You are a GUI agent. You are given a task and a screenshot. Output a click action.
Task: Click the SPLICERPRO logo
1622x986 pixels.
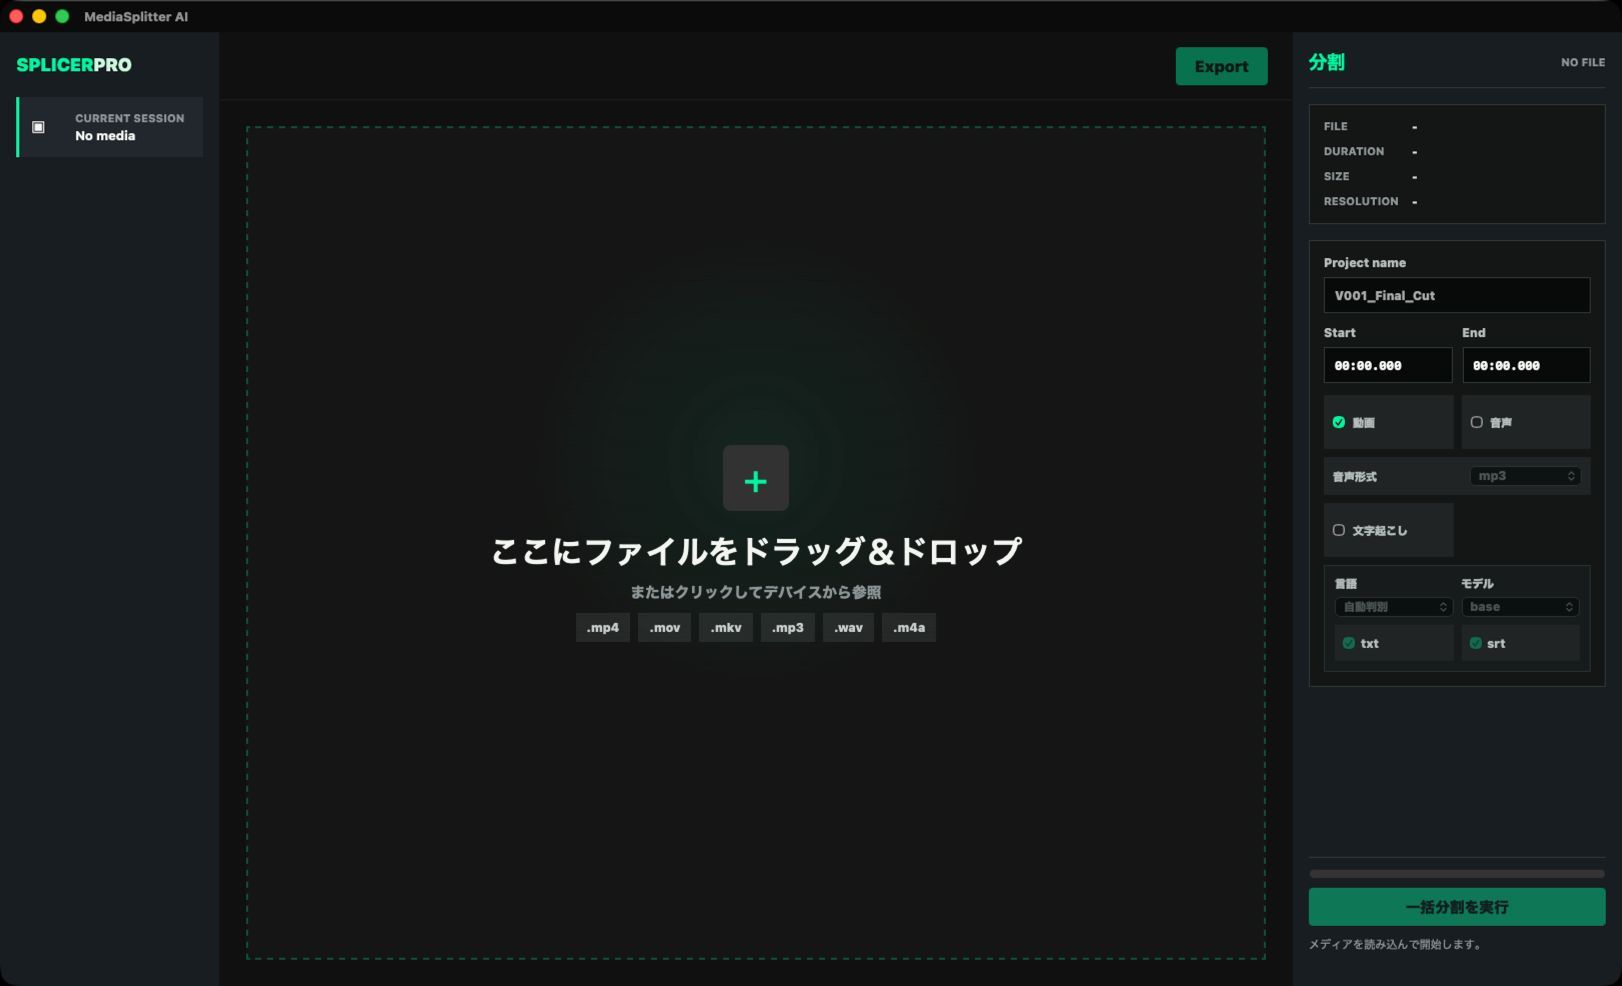coord(74,65)
